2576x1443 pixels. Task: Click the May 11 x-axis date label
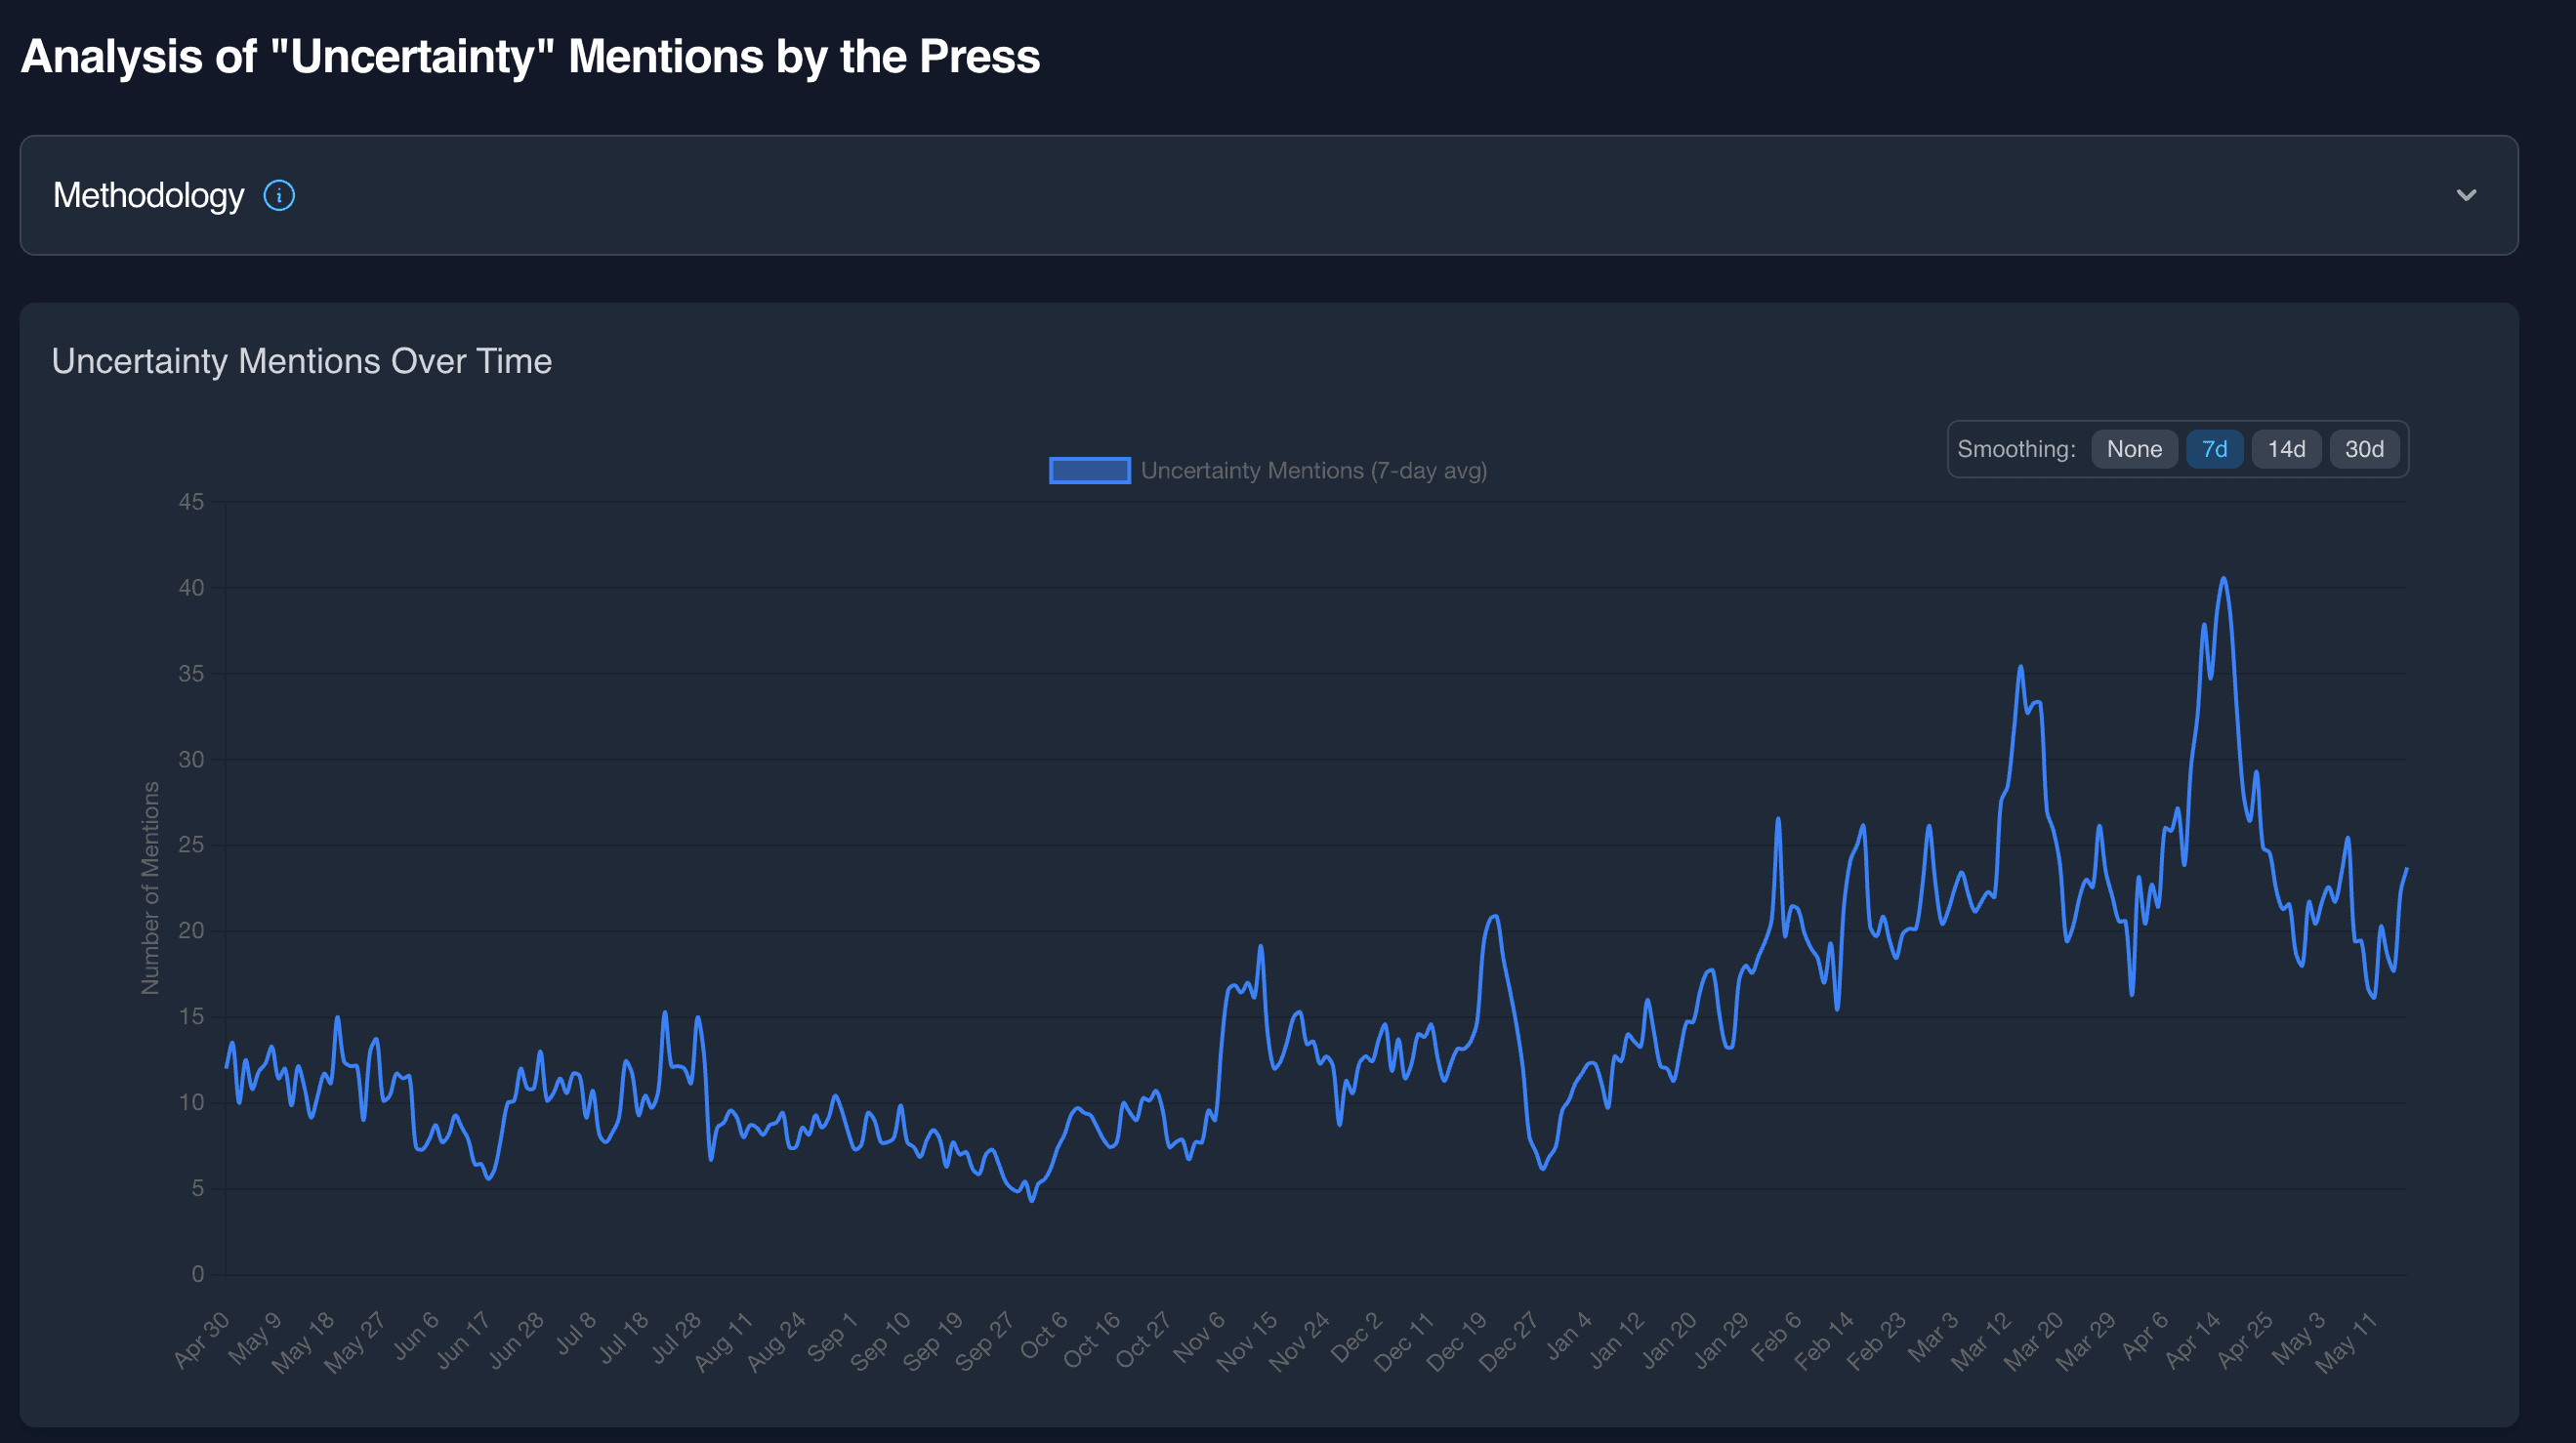click(x=2345, y=1342)
